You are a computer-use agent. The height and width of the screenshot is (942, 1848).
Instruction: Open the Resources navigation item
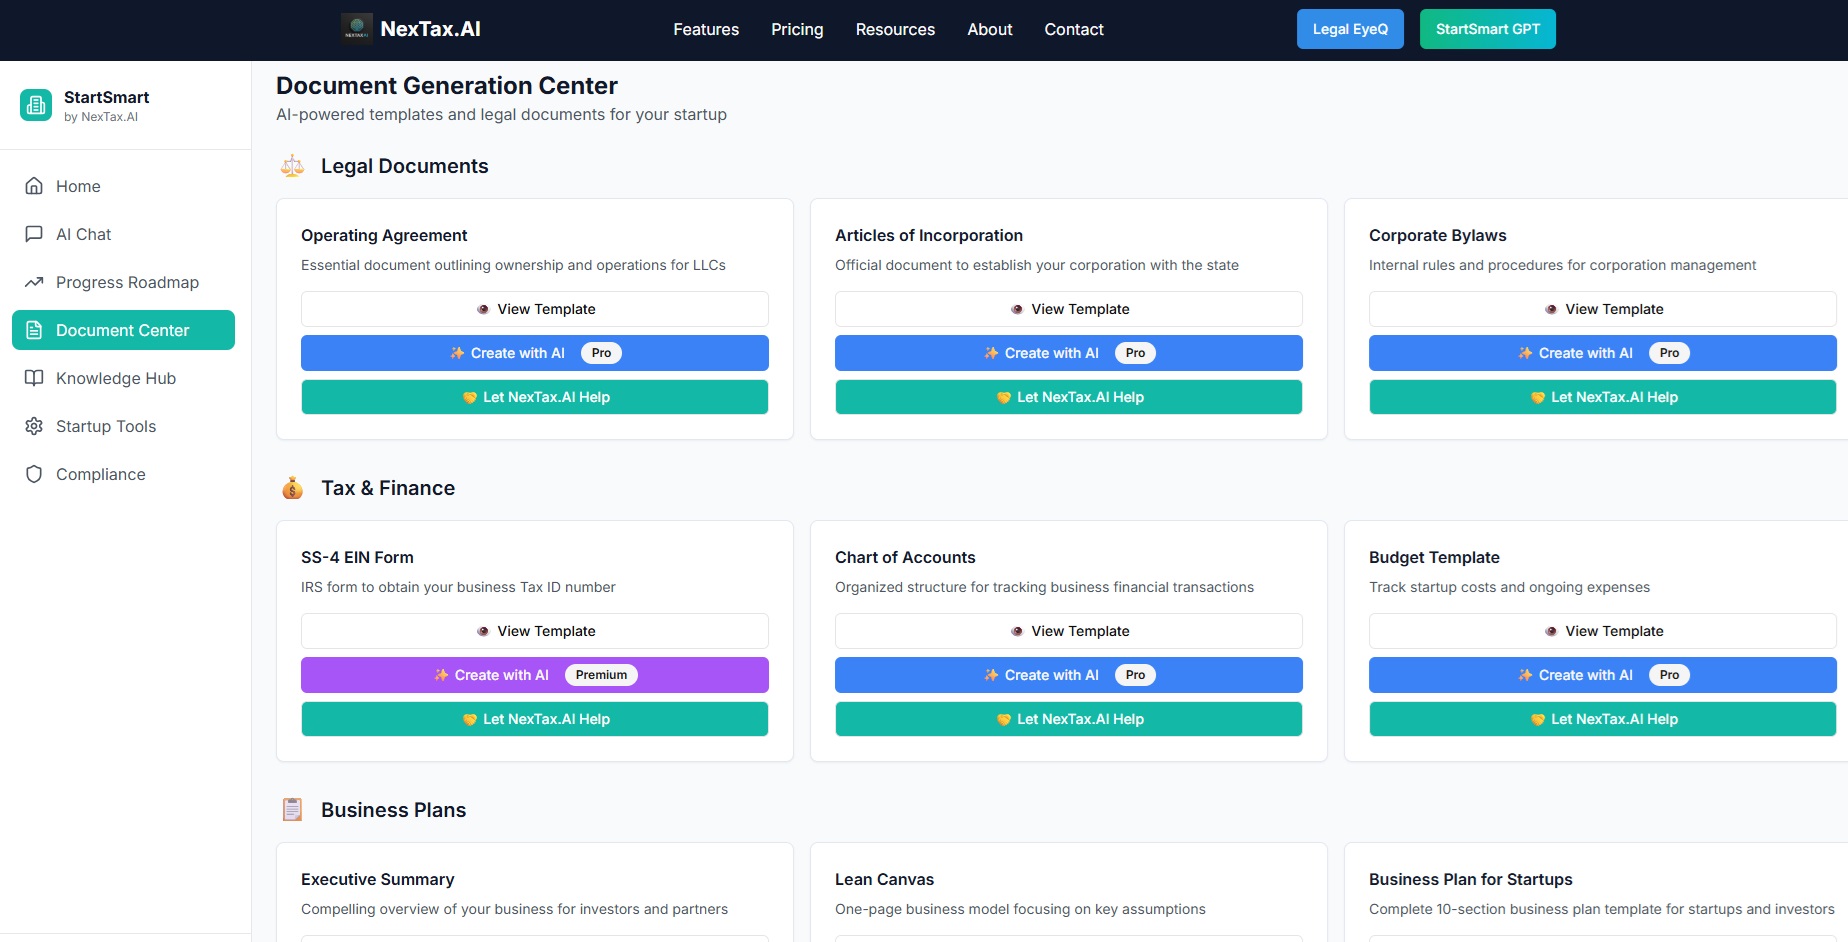[x=895, y=30]
